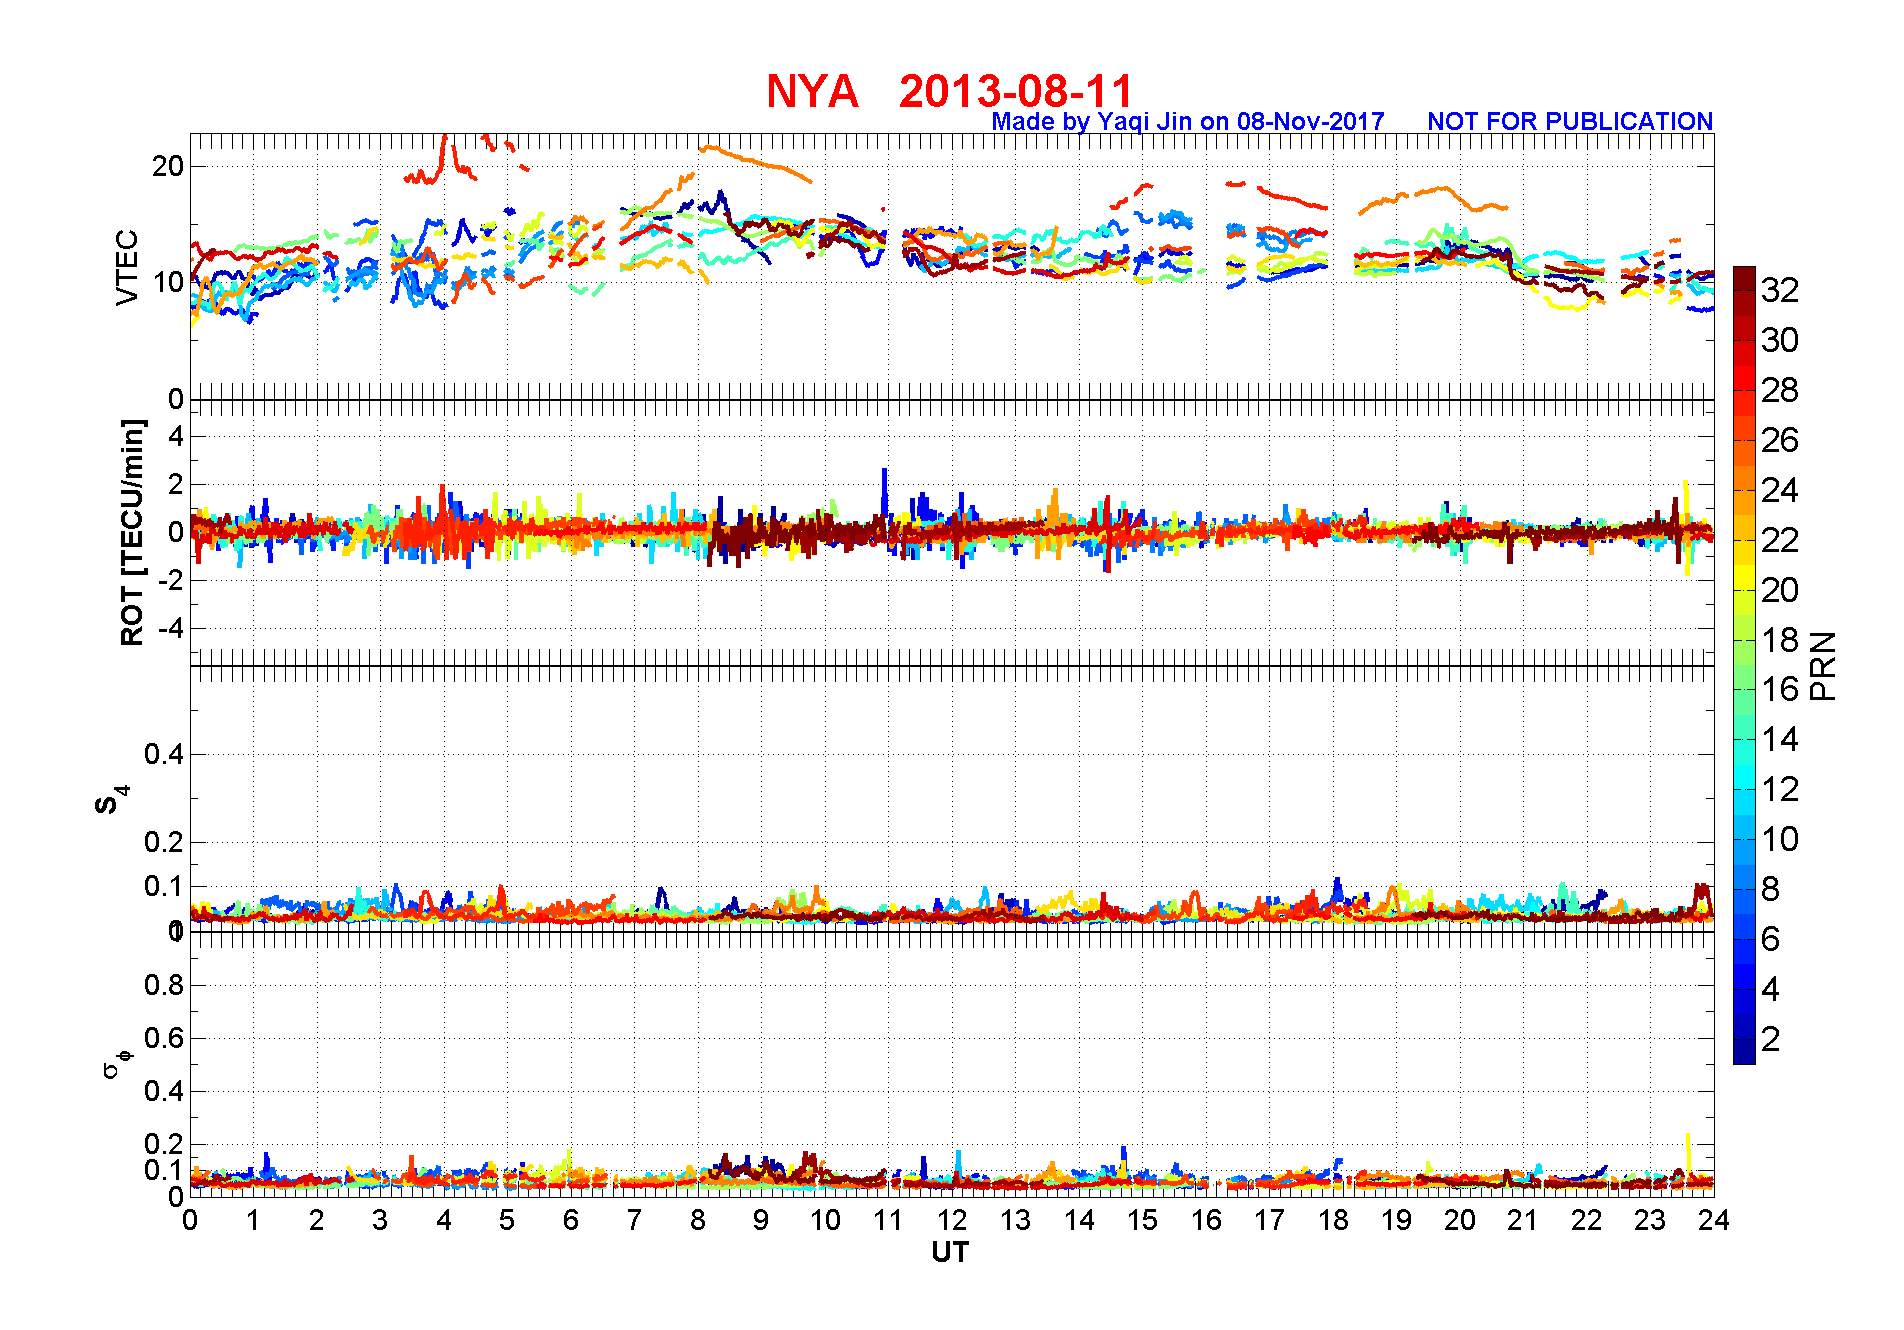Click S4 axis tick label 0.2
1904x1330 pixels.
[x=164, y=842]
